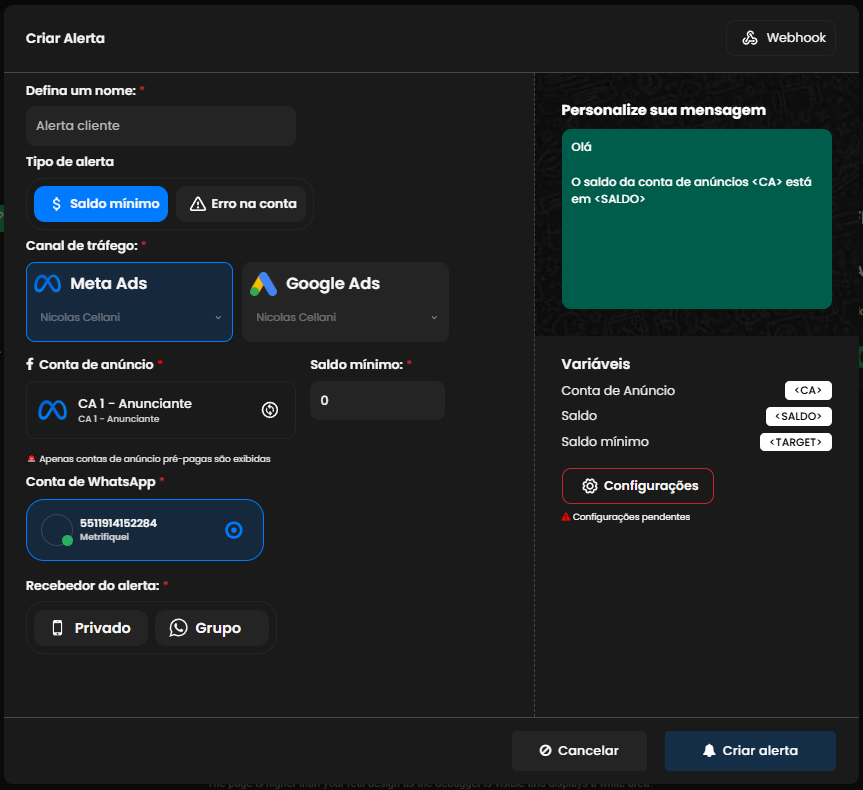Screen dimensions: 863x790
Task: Click the Webhook icon button
Action: click(x=750, y=38)
